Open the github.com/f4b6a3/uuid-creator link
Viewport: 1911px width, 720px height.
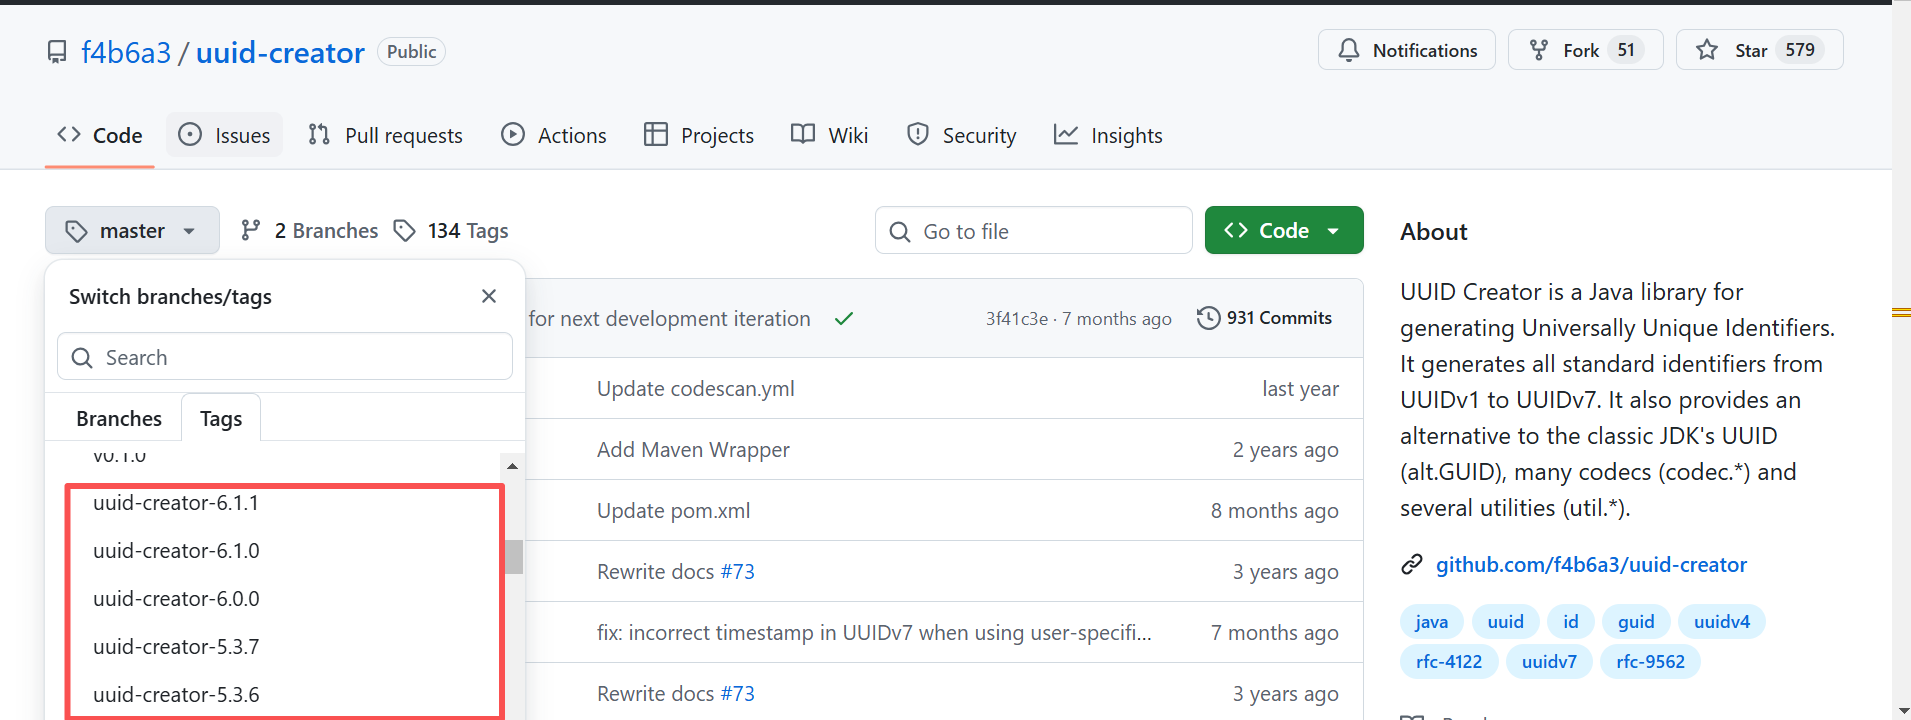click(1591, 565)
